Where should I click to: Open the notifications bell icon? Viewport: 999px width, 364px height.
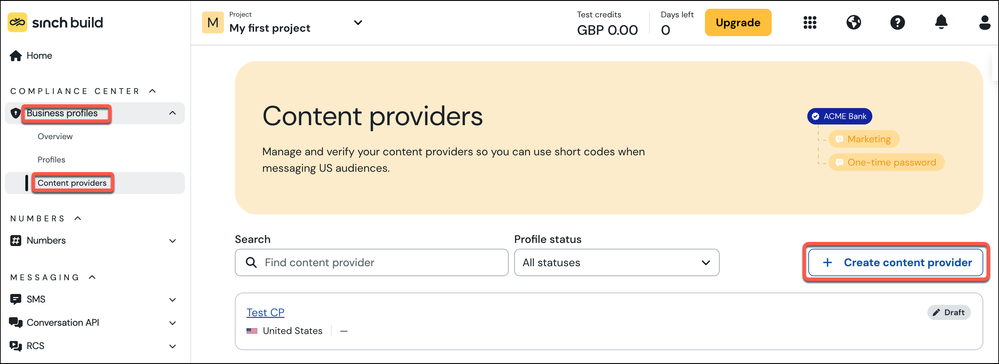941,22
